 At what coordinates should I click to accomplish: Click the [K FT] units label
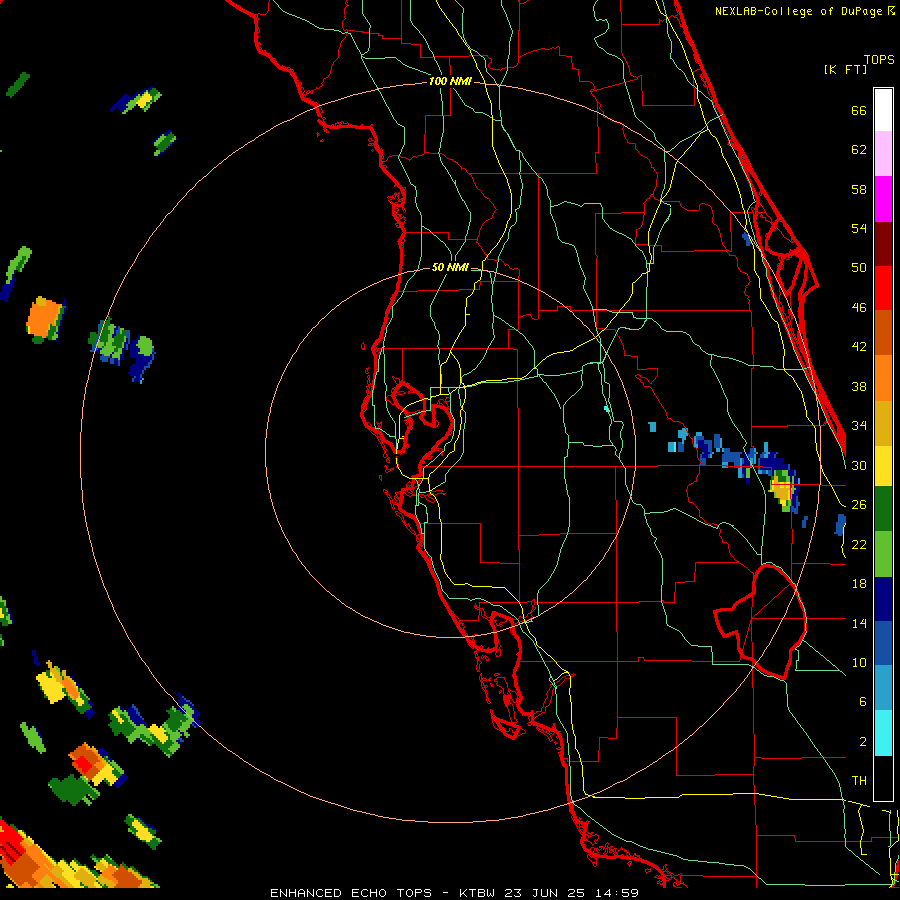click(x=845, y=69)
